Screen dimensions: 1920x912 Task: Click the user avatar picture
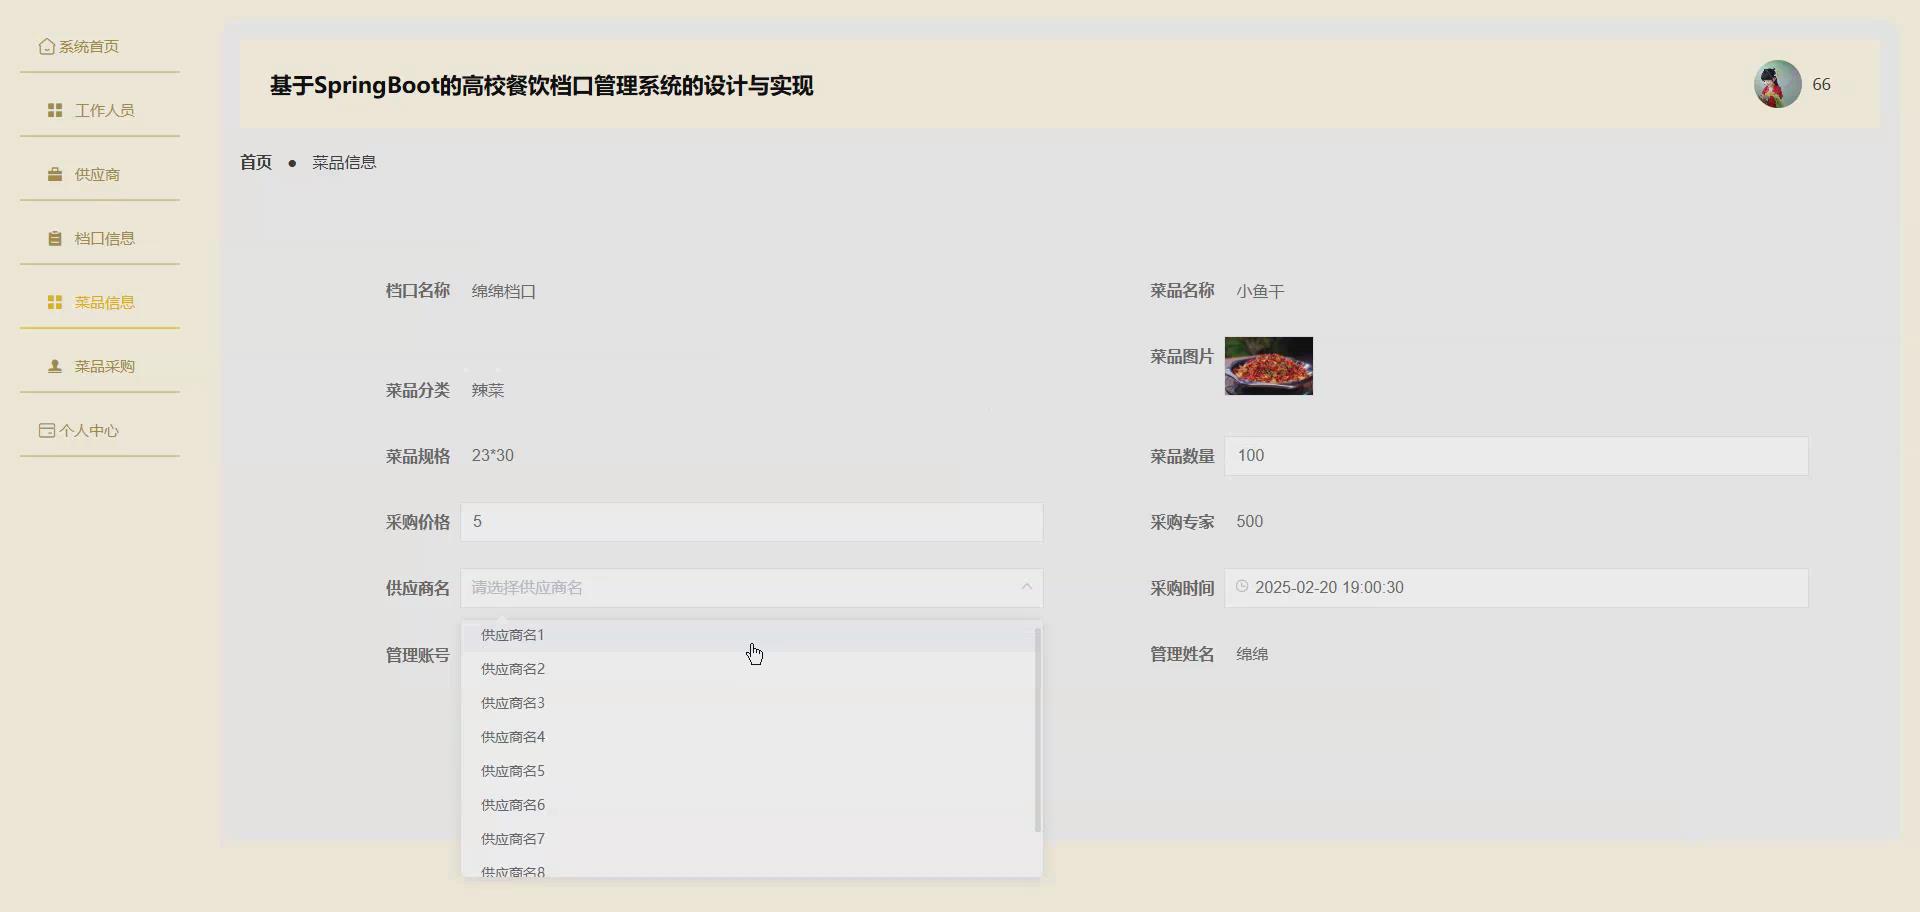tap(1778, 84)
